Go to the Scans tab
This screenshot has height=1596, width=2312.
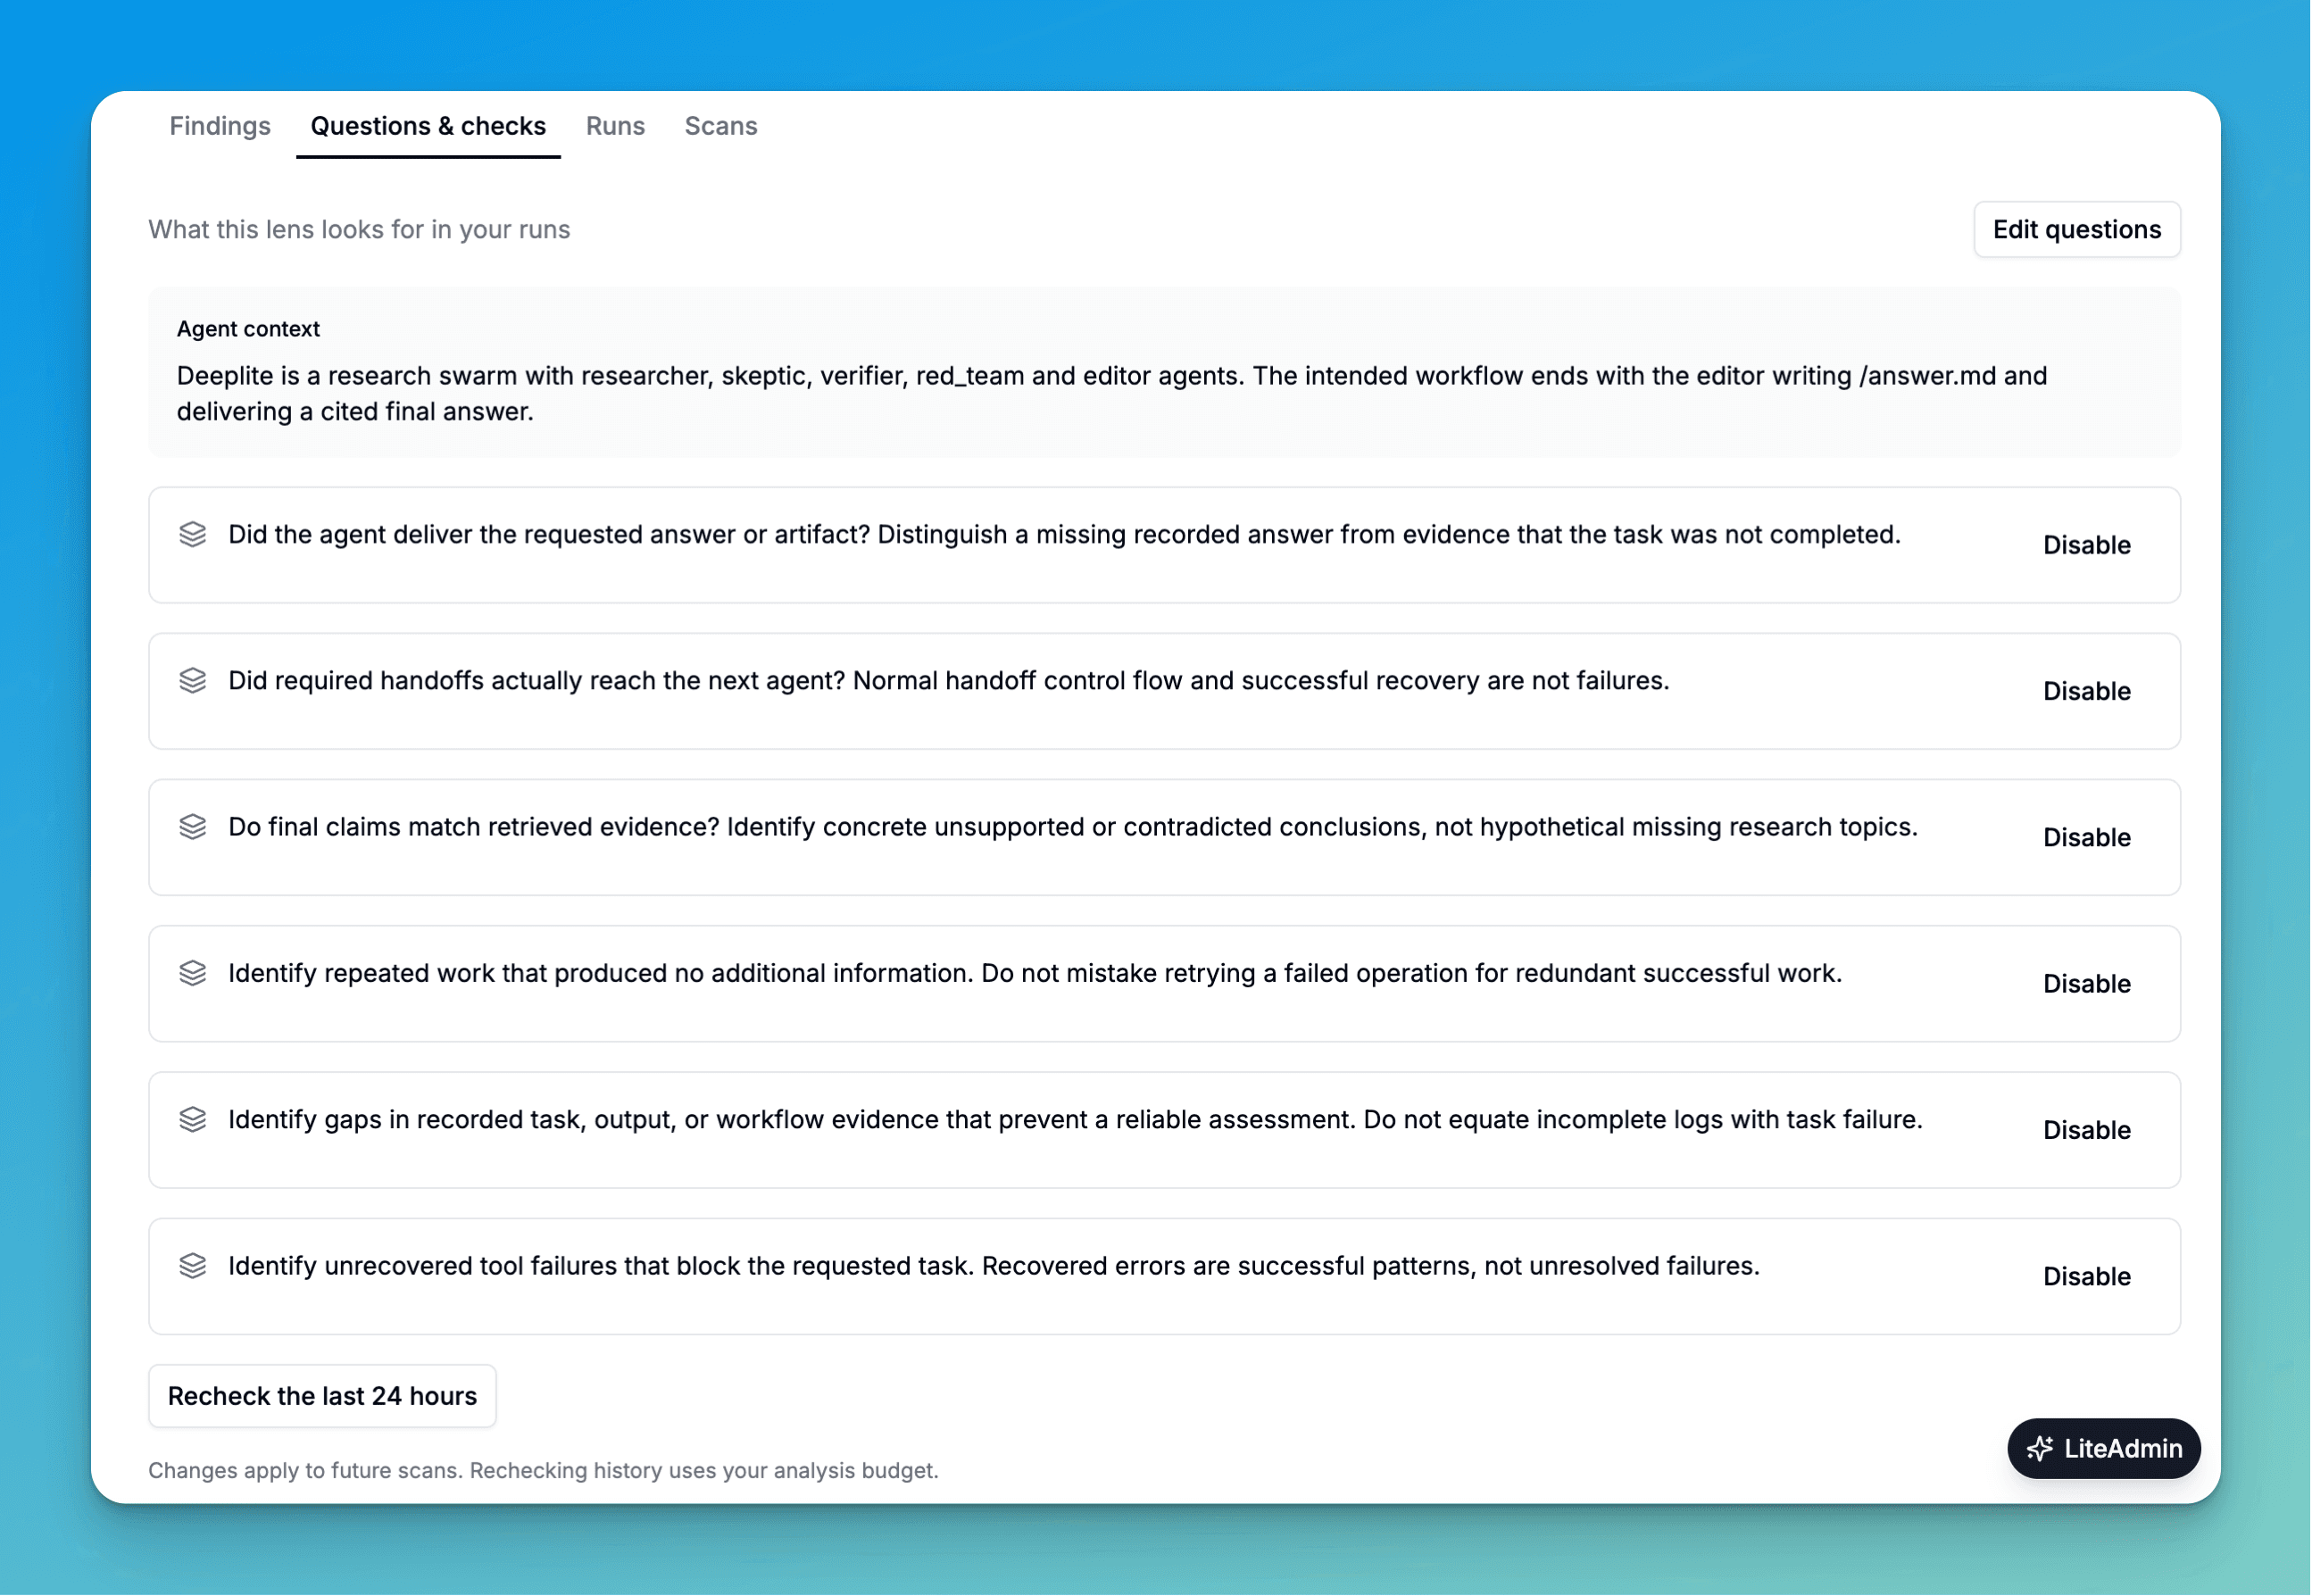[x=721, y=126]
